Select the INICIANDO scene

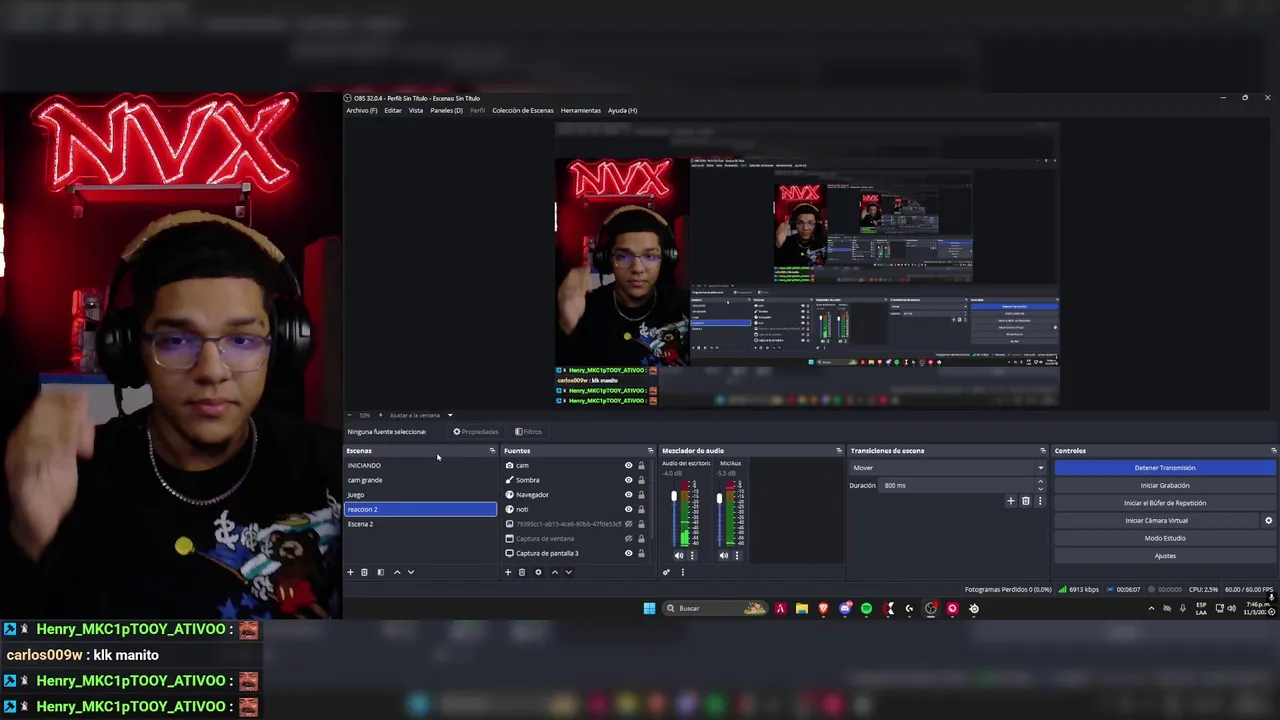click(420, 465)
